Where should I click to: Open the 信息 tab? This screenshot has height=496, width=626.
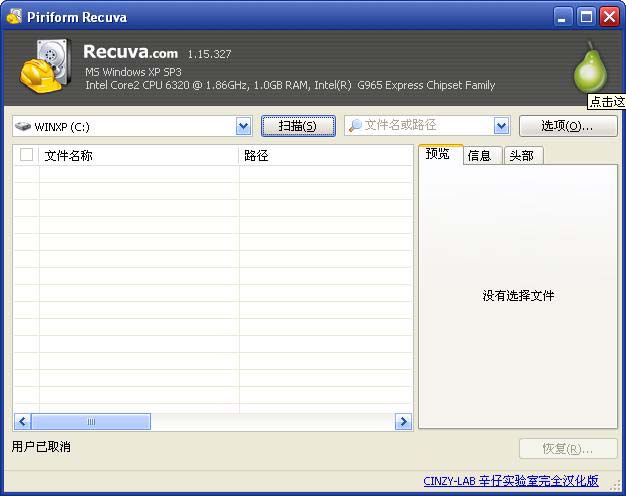[x=480, y=155]
